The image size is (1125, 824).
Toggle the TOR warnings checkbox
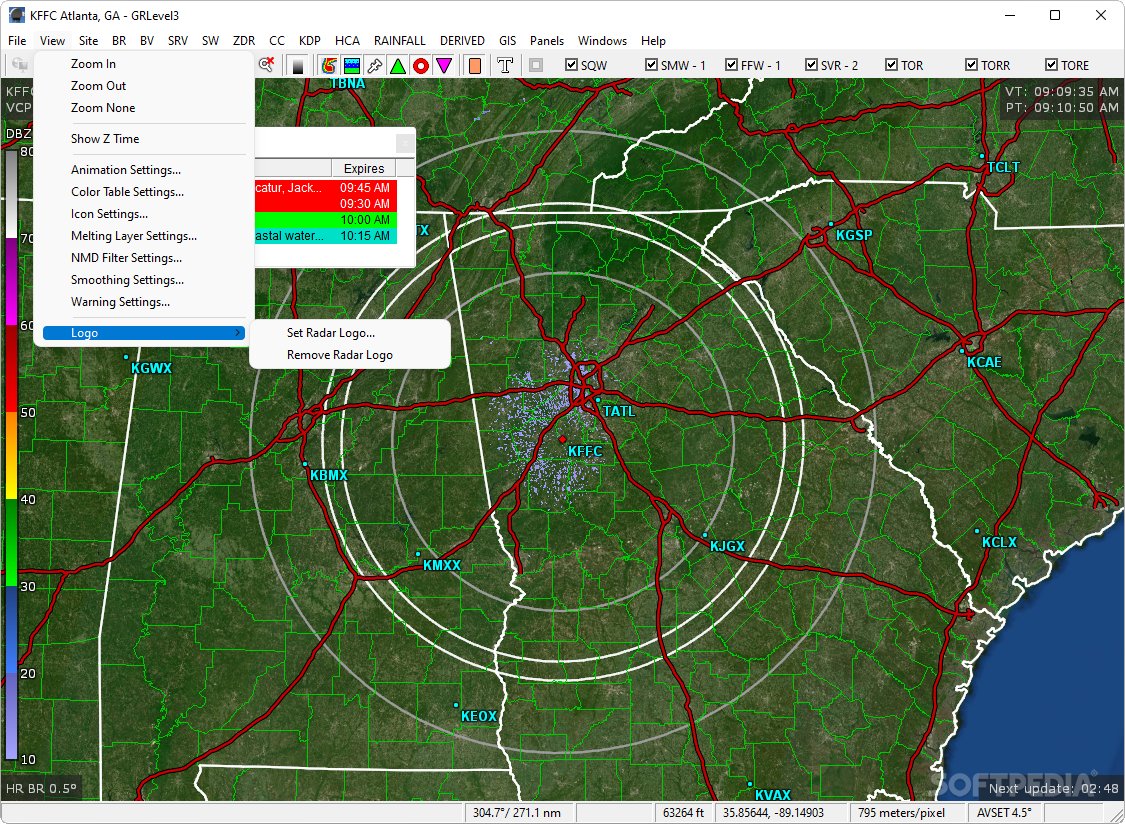[891, 65]
